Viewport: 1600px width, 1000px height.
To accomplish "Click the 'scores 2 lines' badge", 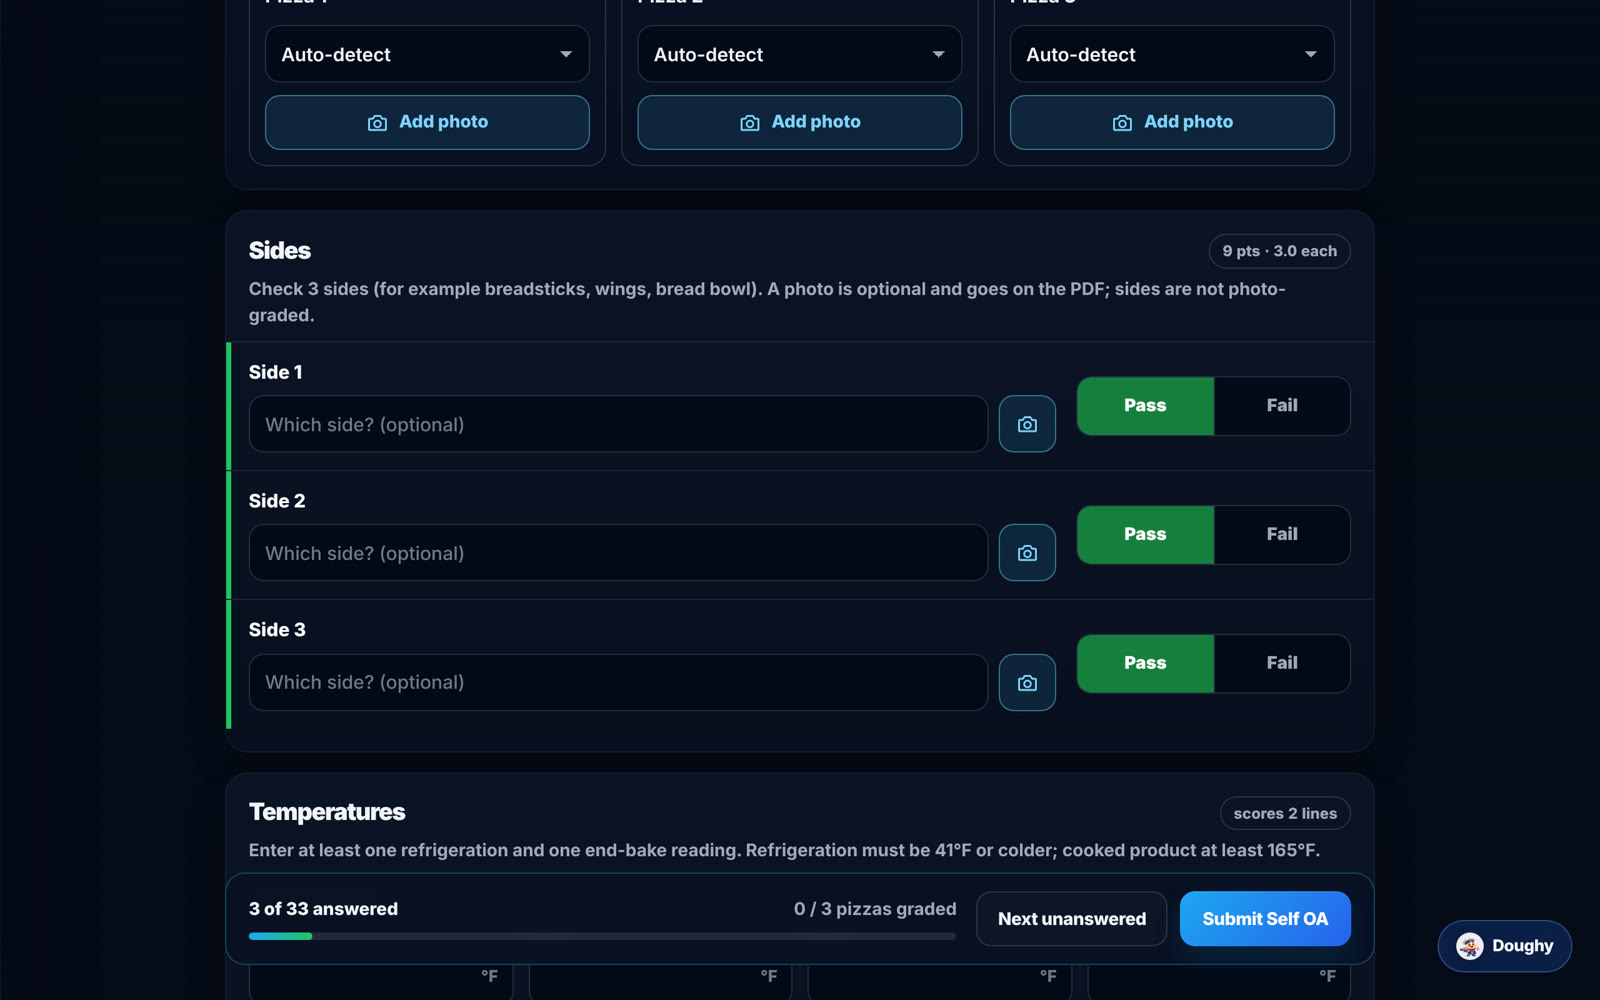I will tap(1285, 814).
